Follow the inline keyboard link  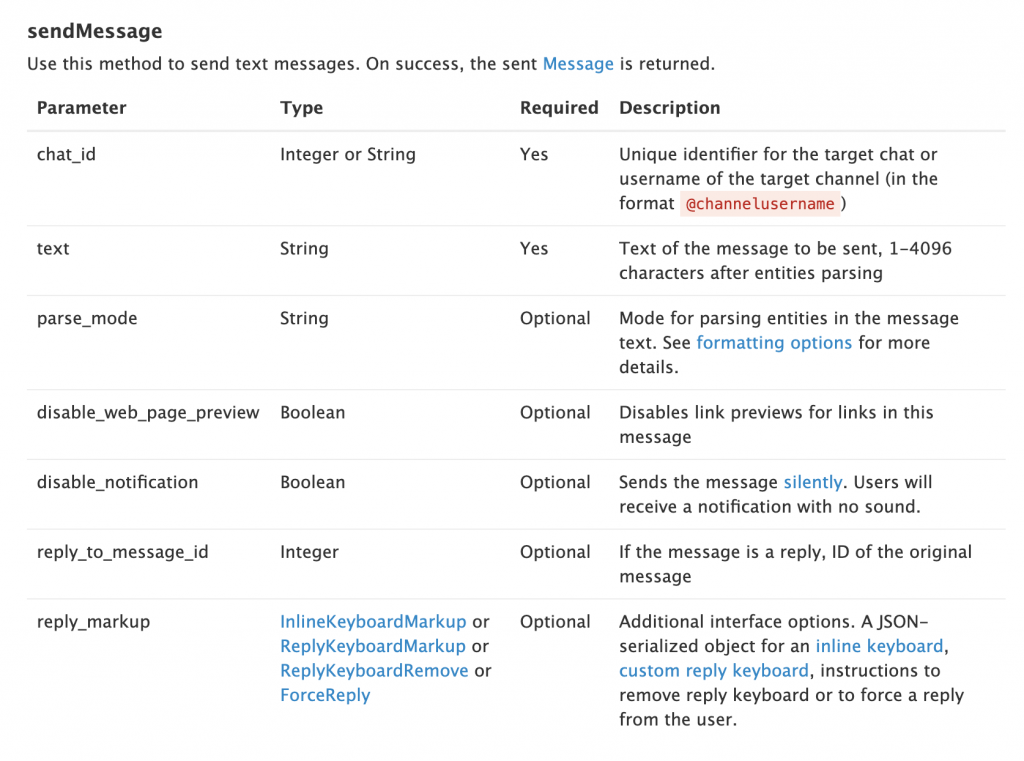pyautogui.click(x=879, y=646)
